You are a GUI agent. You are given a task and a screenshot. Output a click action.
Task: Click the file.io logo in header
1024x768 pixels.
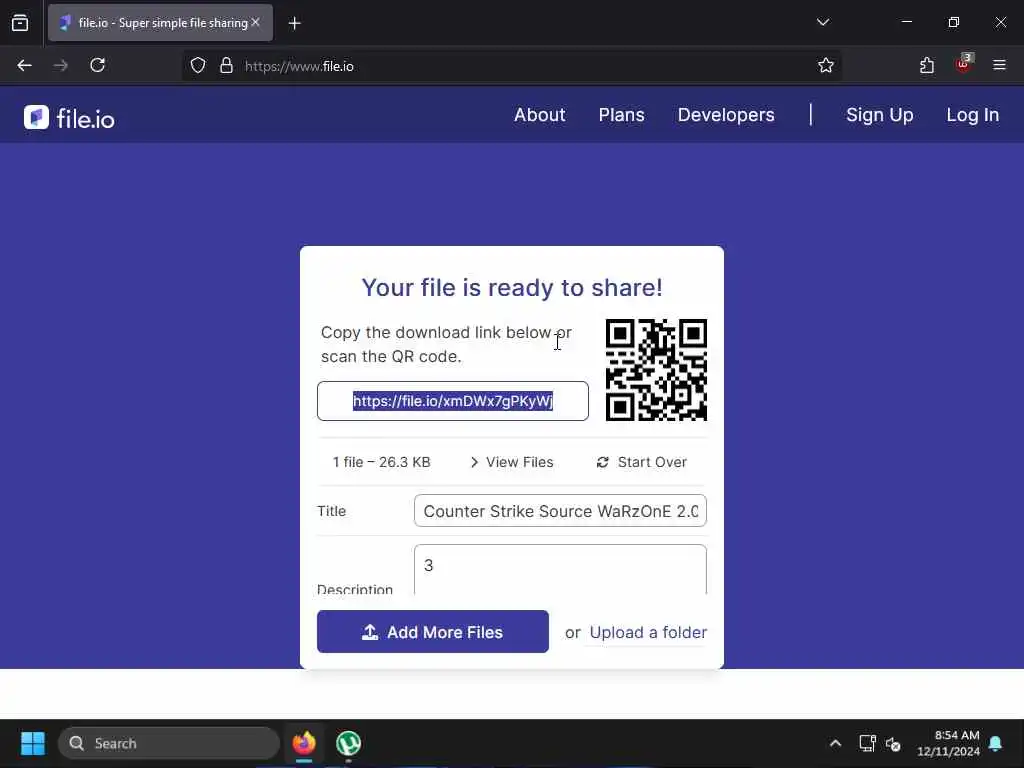point(69,118)
